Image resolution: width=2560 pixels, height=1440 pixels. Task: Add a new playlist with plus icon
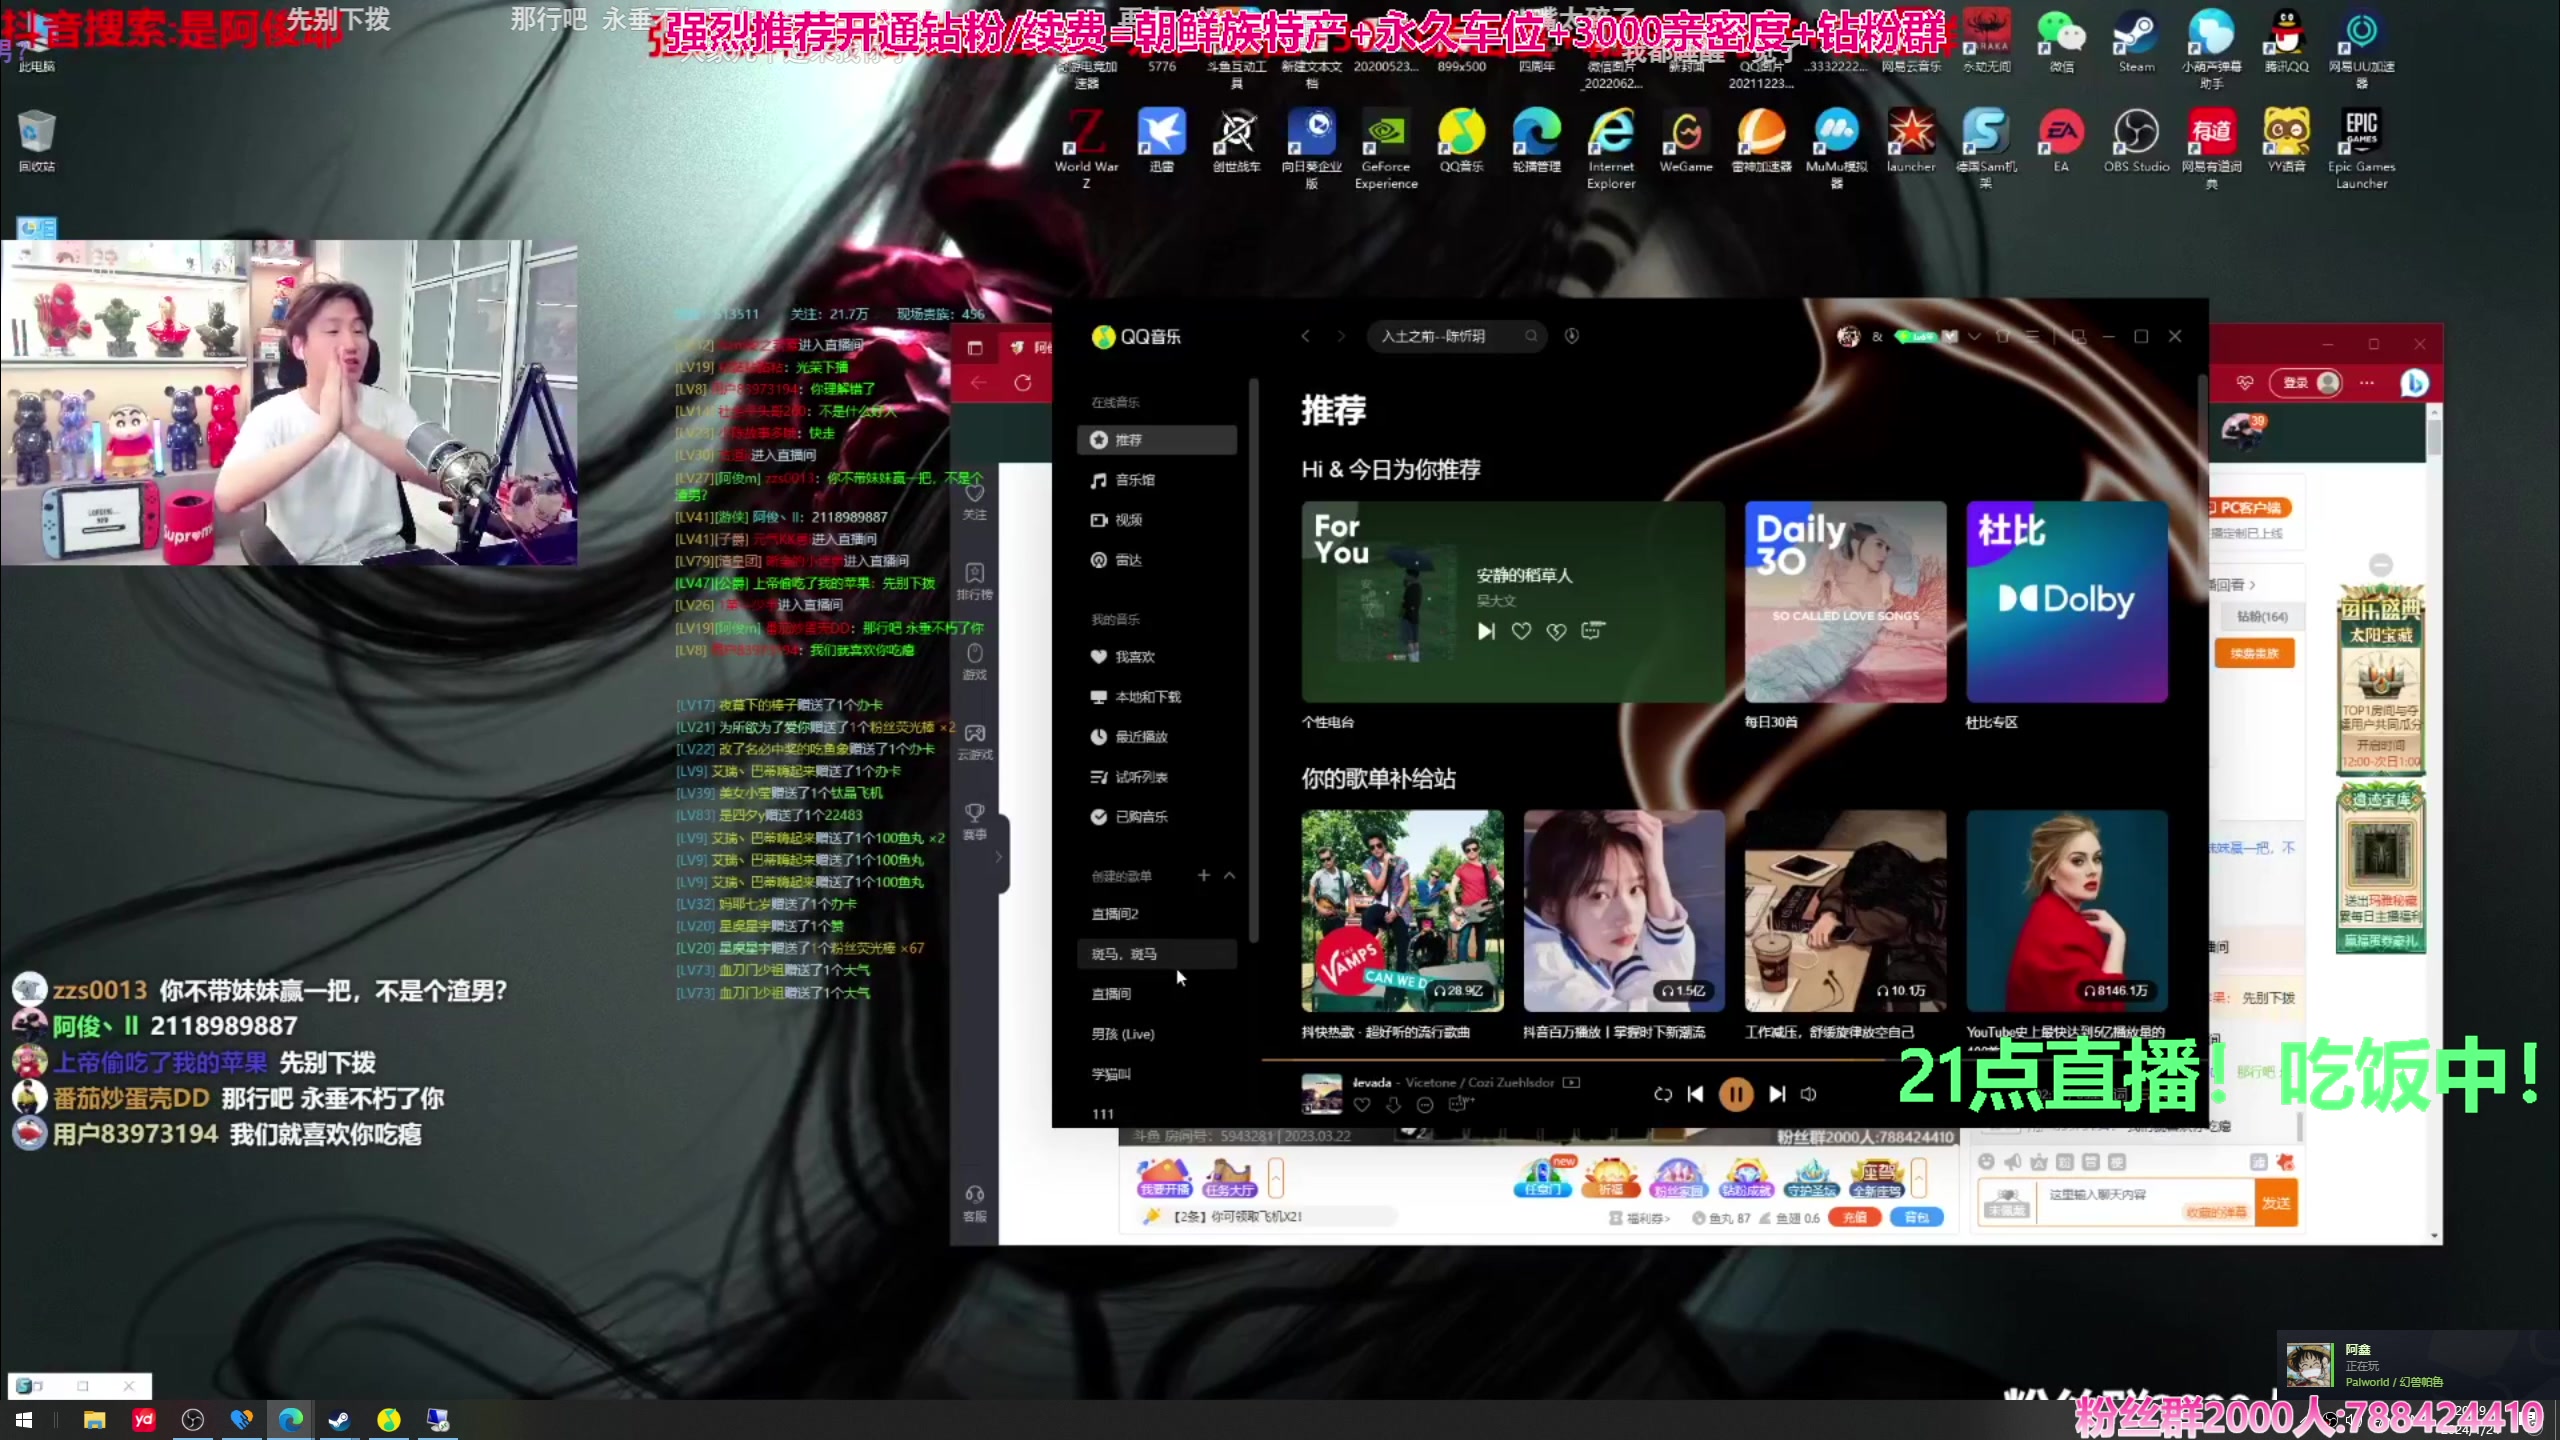1204,876
